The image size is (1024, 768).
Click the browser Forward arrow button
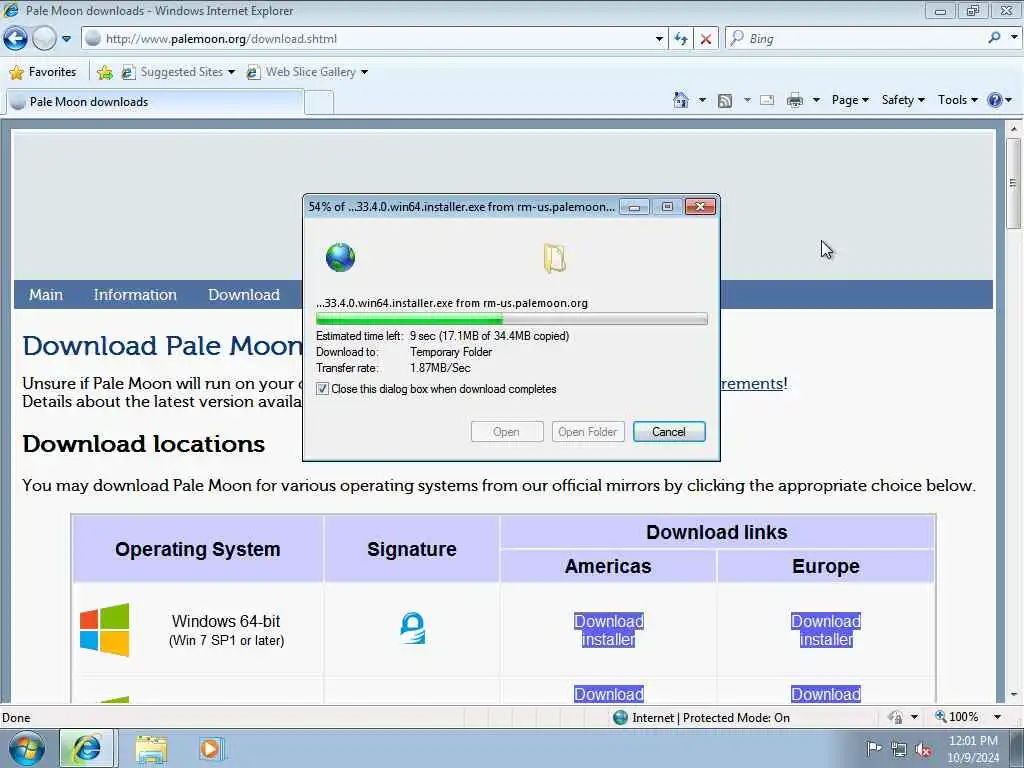(44, 39)
